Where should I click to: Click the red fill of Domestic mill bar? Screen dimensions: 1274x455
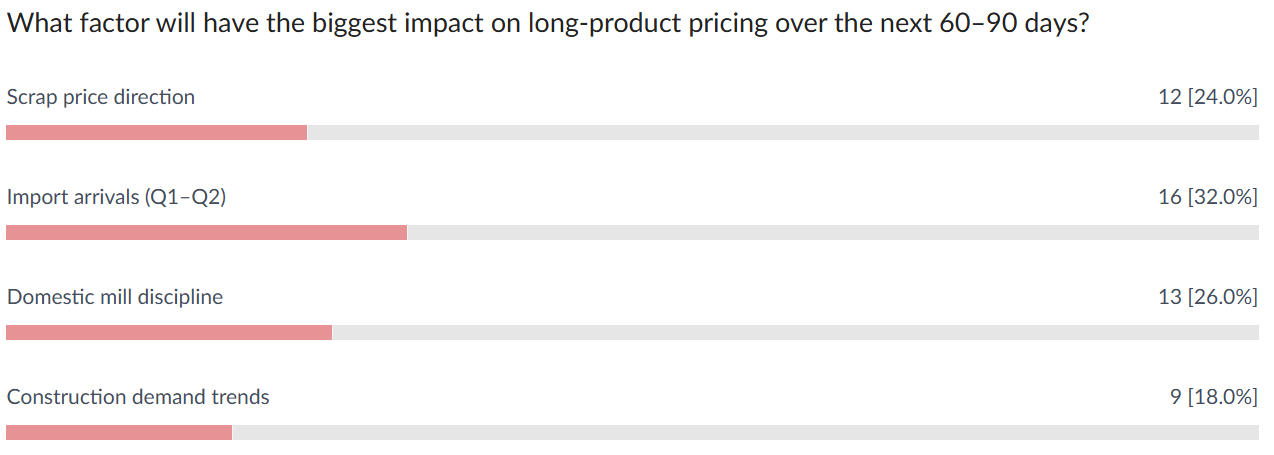click(169, 333)
